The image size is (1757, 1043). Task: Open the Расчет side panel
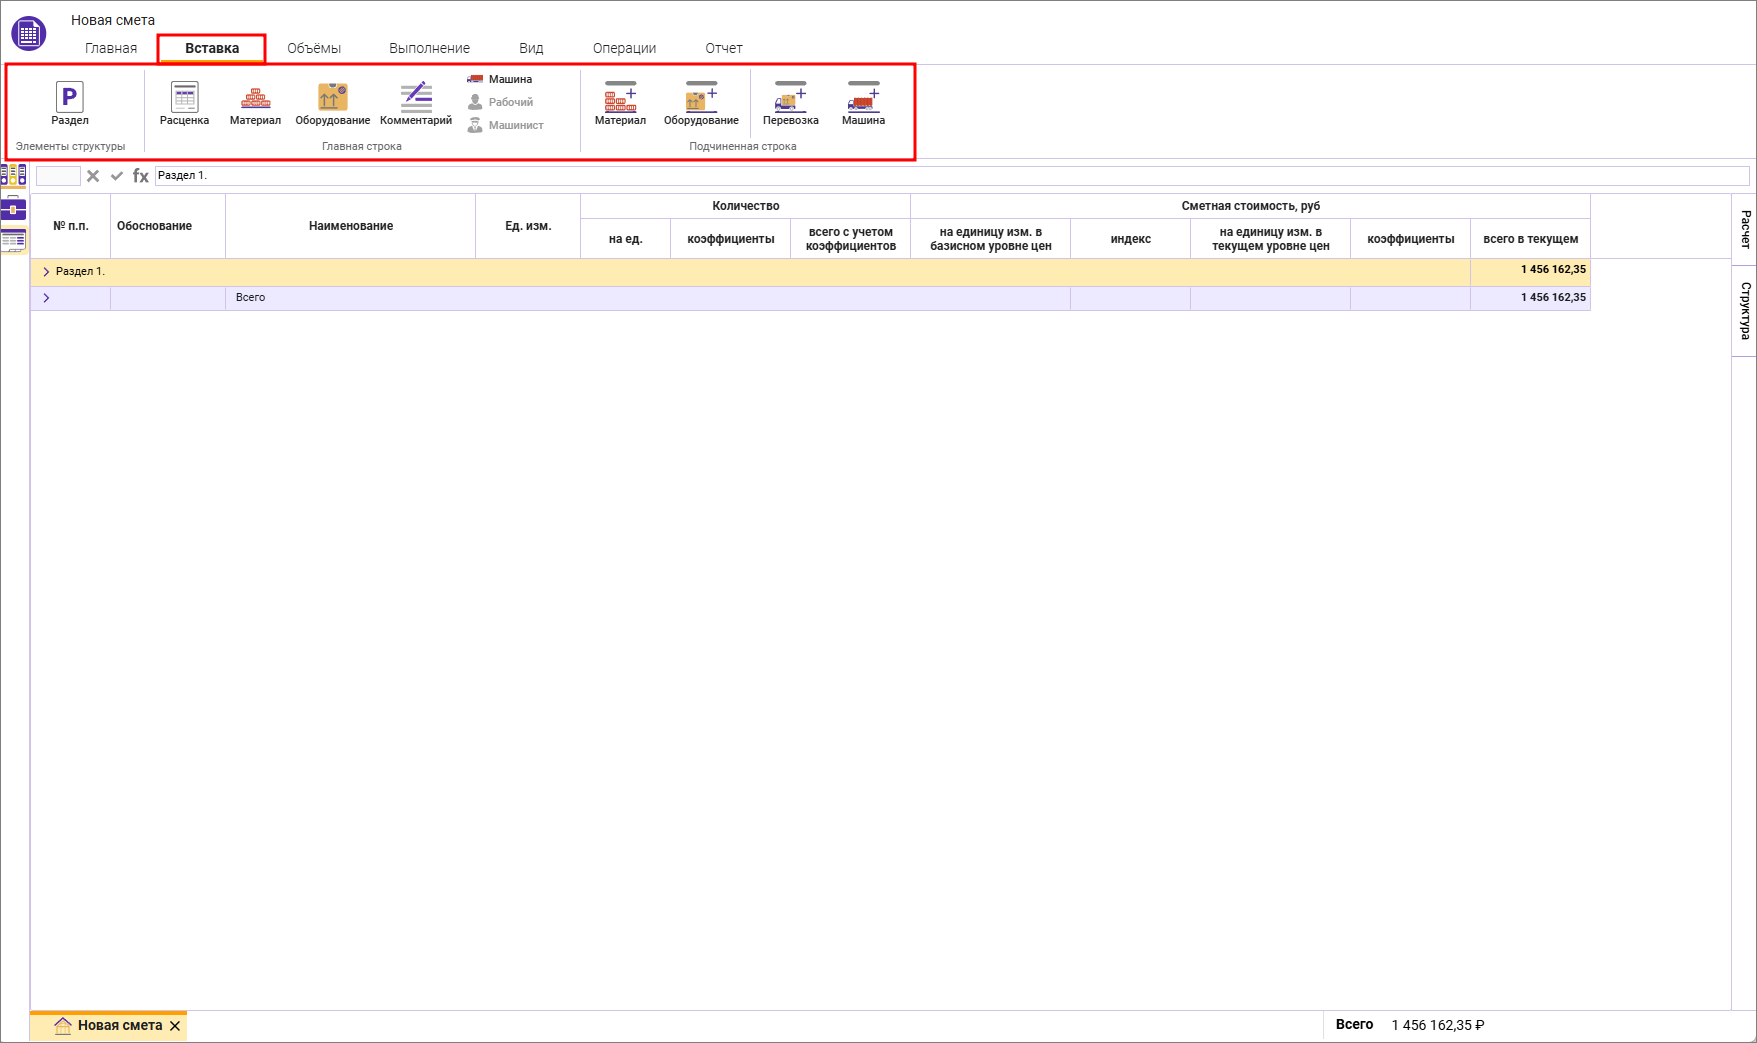[x=1745, y=229]
